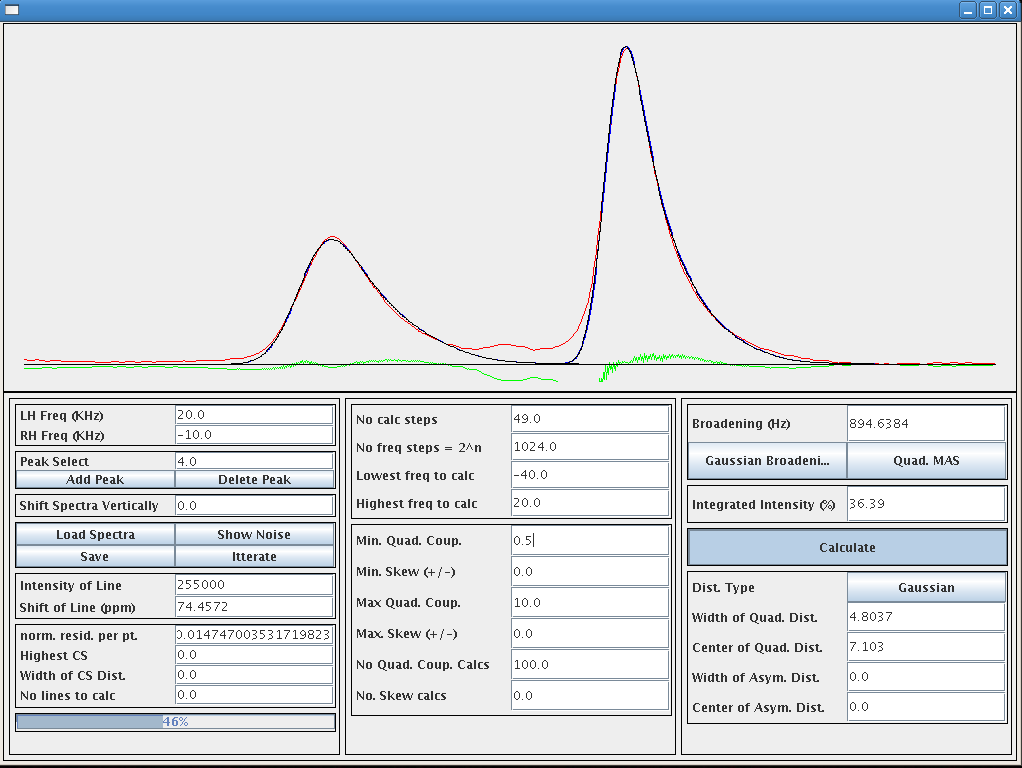Viewport: 1022px width, 768px height.
Task: Switch the Quad. MAS mode button
Action: tap(926, 461)
